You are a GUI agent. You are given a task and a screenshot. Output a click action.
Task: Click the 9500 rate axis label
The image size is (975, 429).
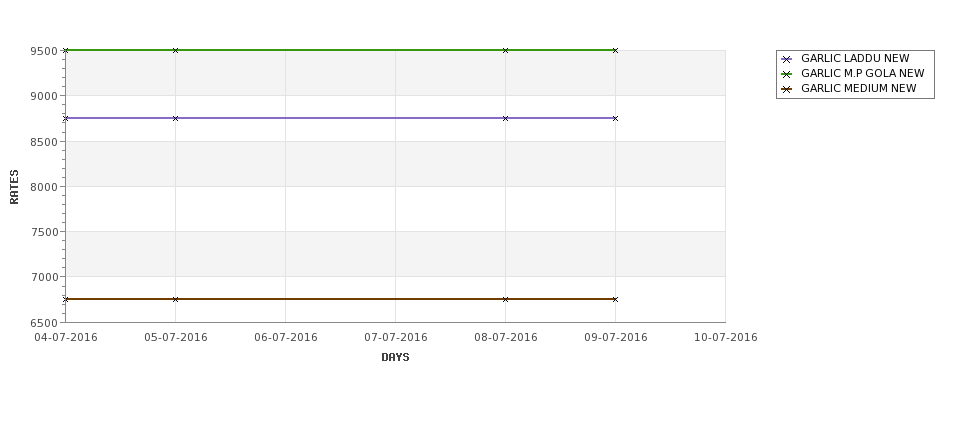[44, 51]
